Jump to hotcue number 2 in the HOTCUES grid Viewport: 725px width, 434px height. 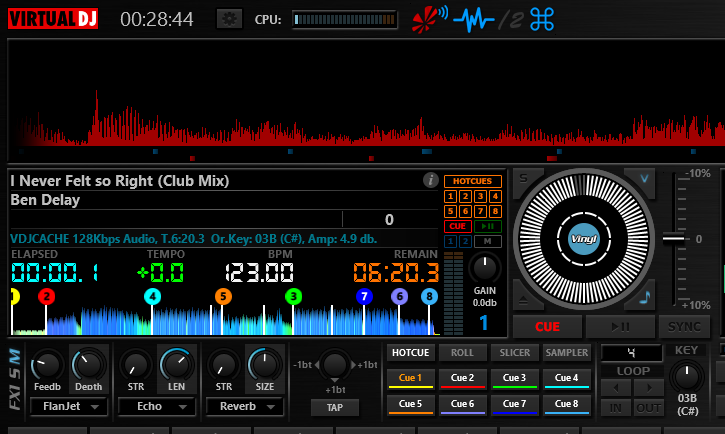465,196
